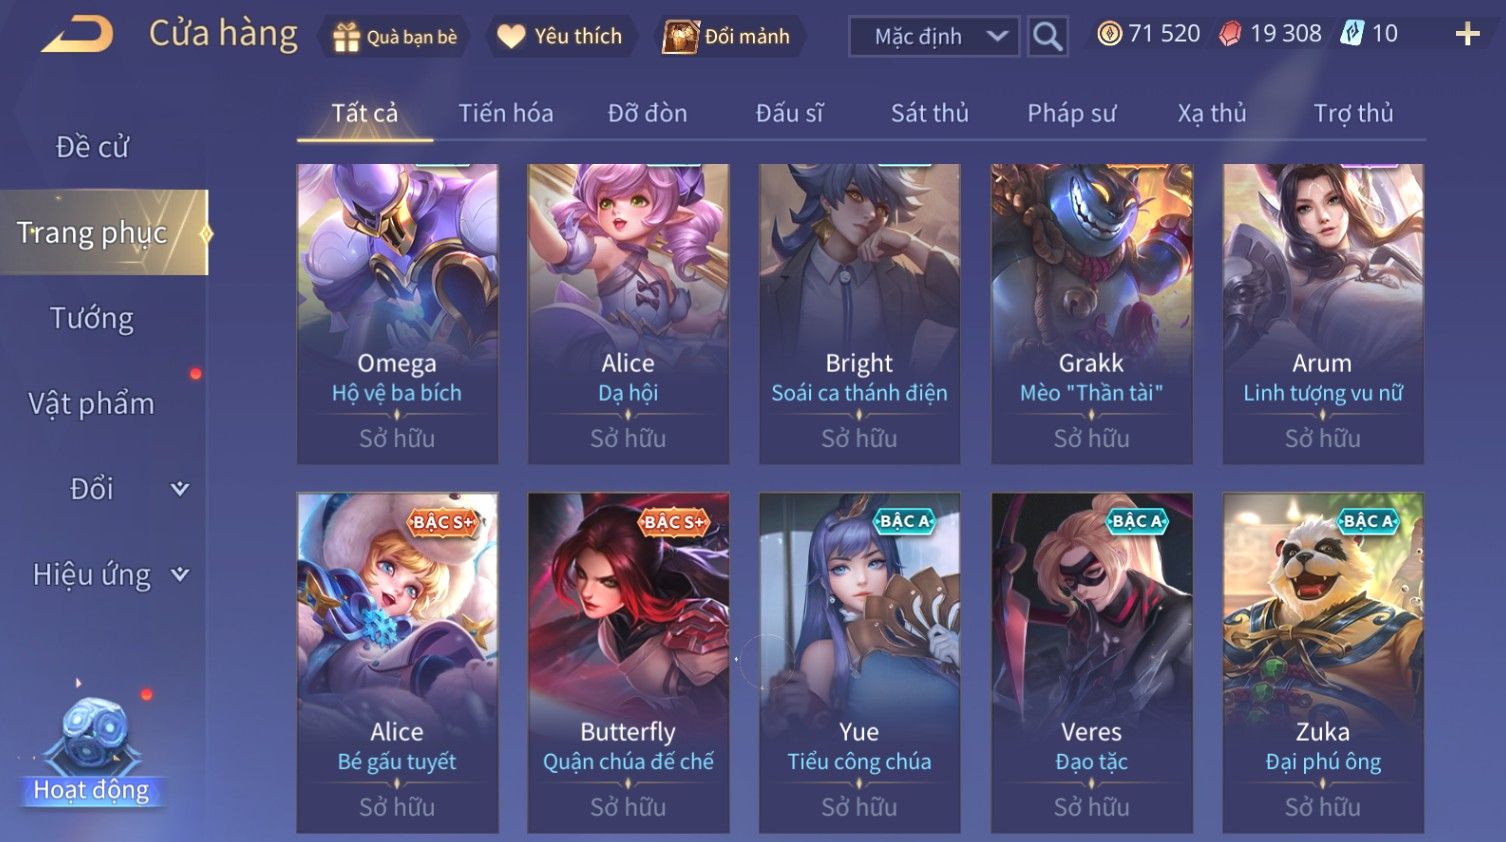1506x842 pixels.
Task: Open Grakk Mèo Thần tài skin card
Action: tap(1091, 314)
